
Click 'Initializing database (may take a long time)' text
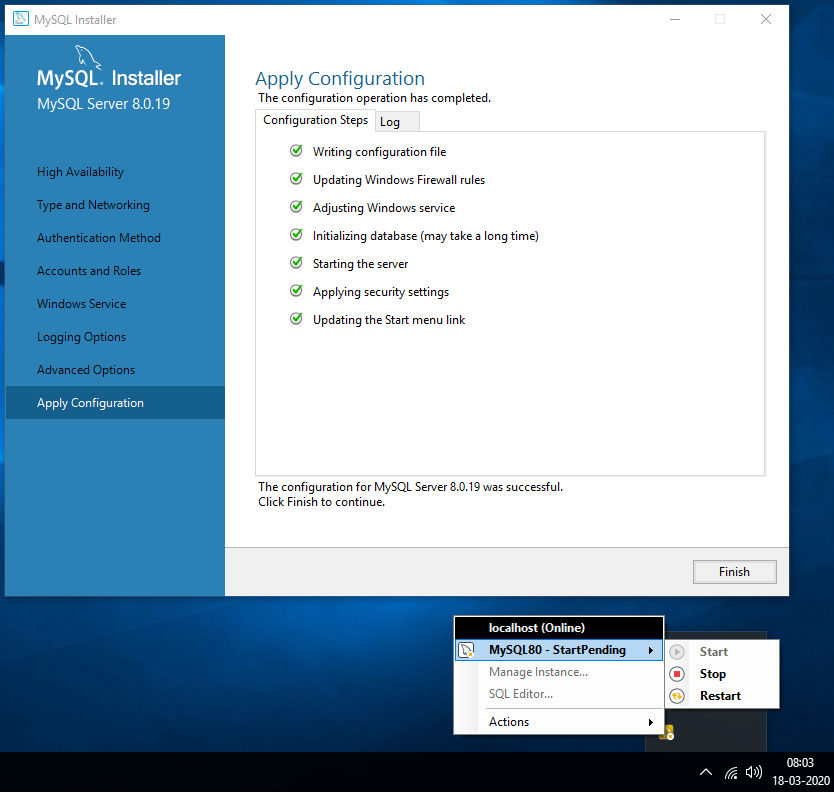426,236
